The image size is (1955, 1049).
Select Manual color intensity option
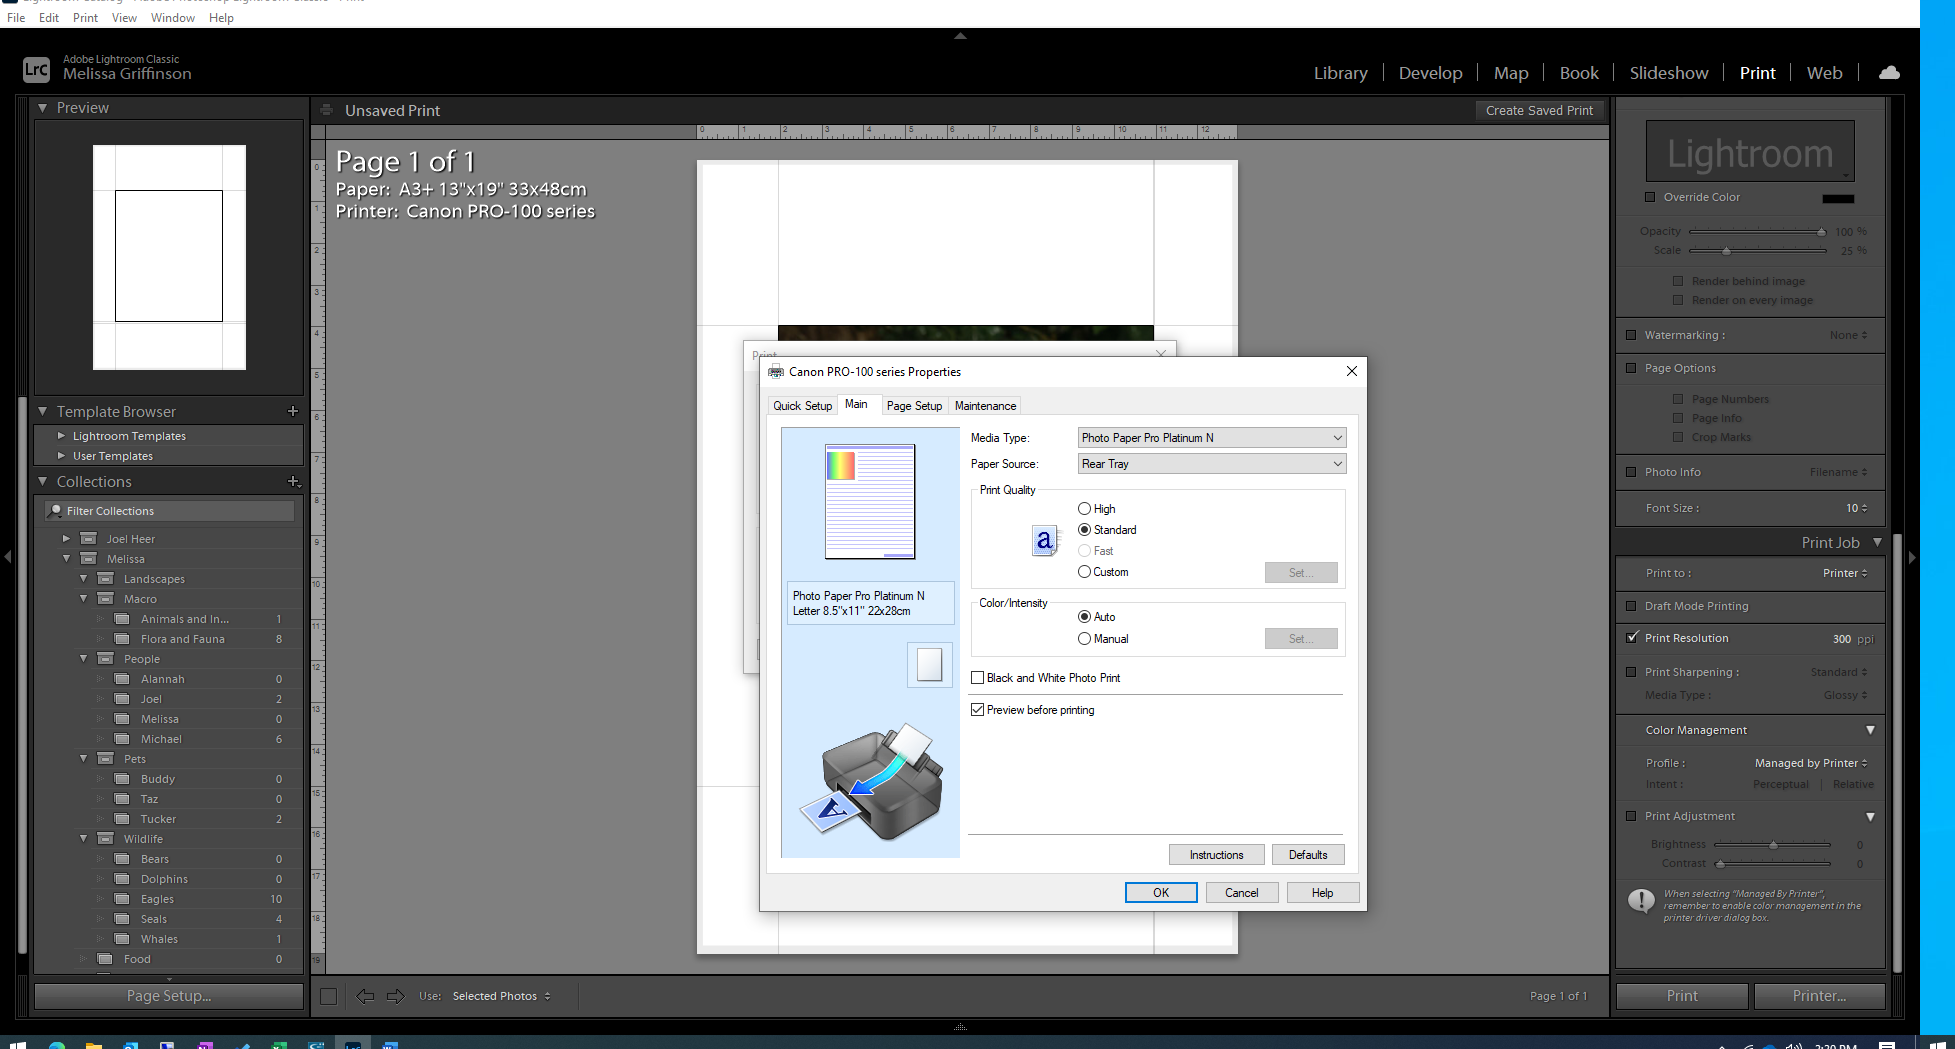[x=1084, y=639]
